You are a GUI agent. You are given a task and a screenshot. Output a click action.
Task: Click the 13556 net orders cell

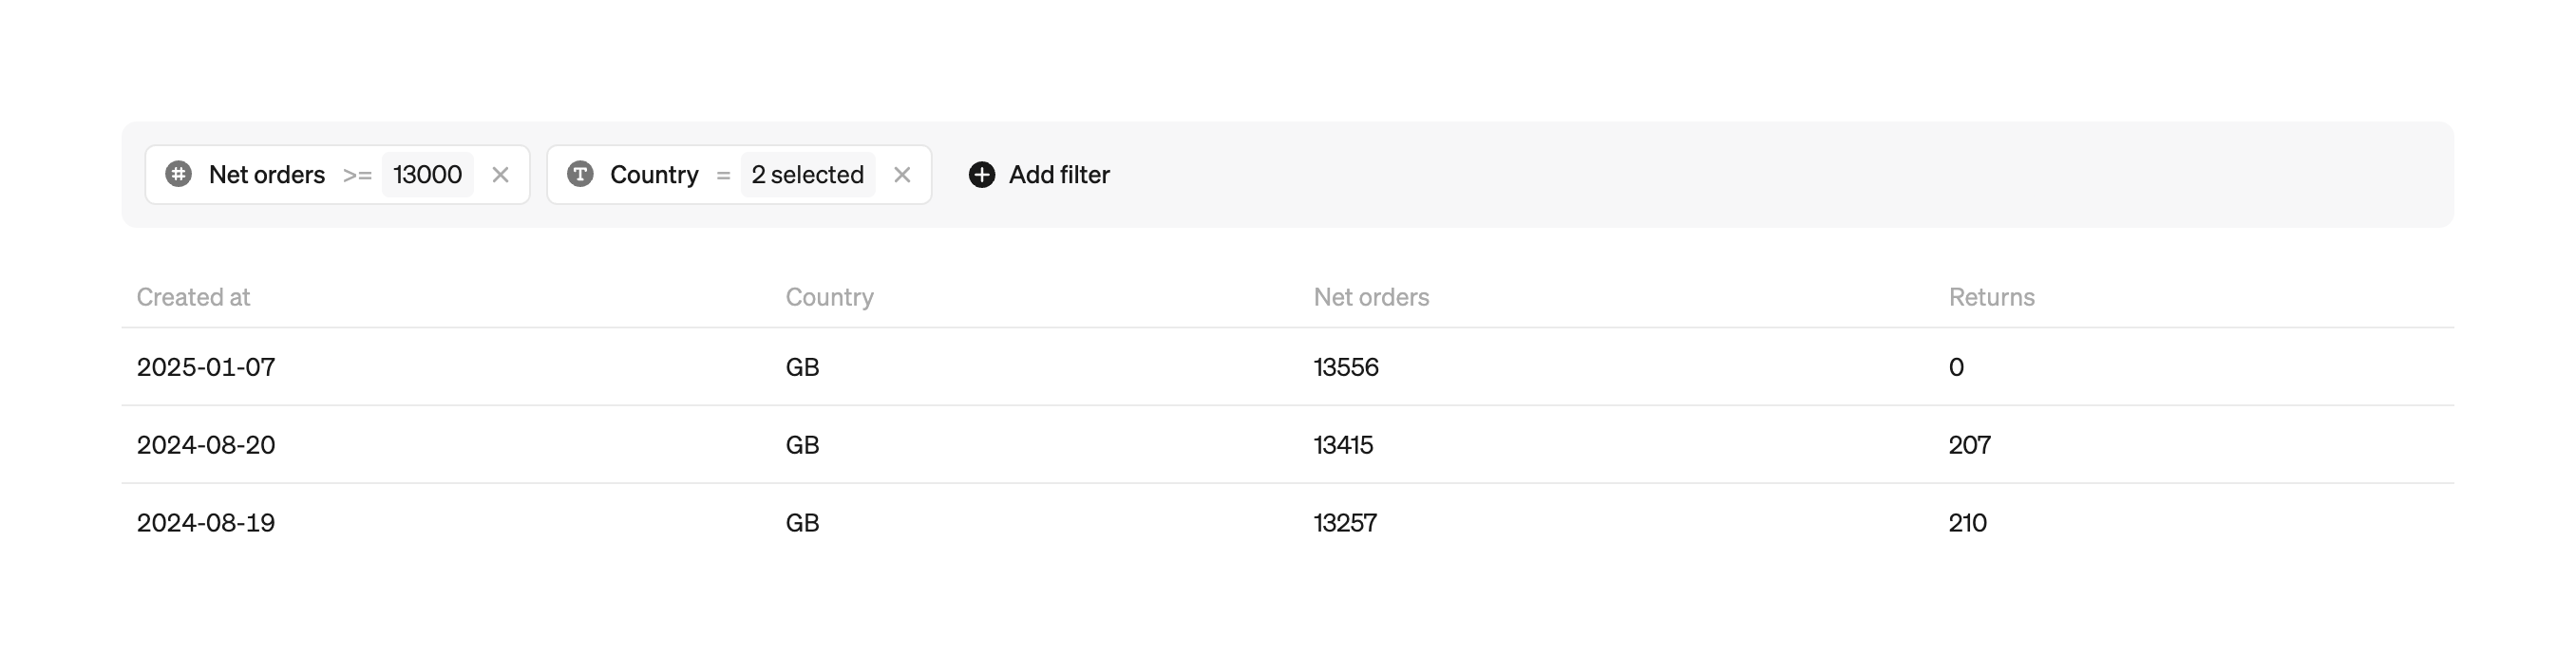(x=1346, y=367)
